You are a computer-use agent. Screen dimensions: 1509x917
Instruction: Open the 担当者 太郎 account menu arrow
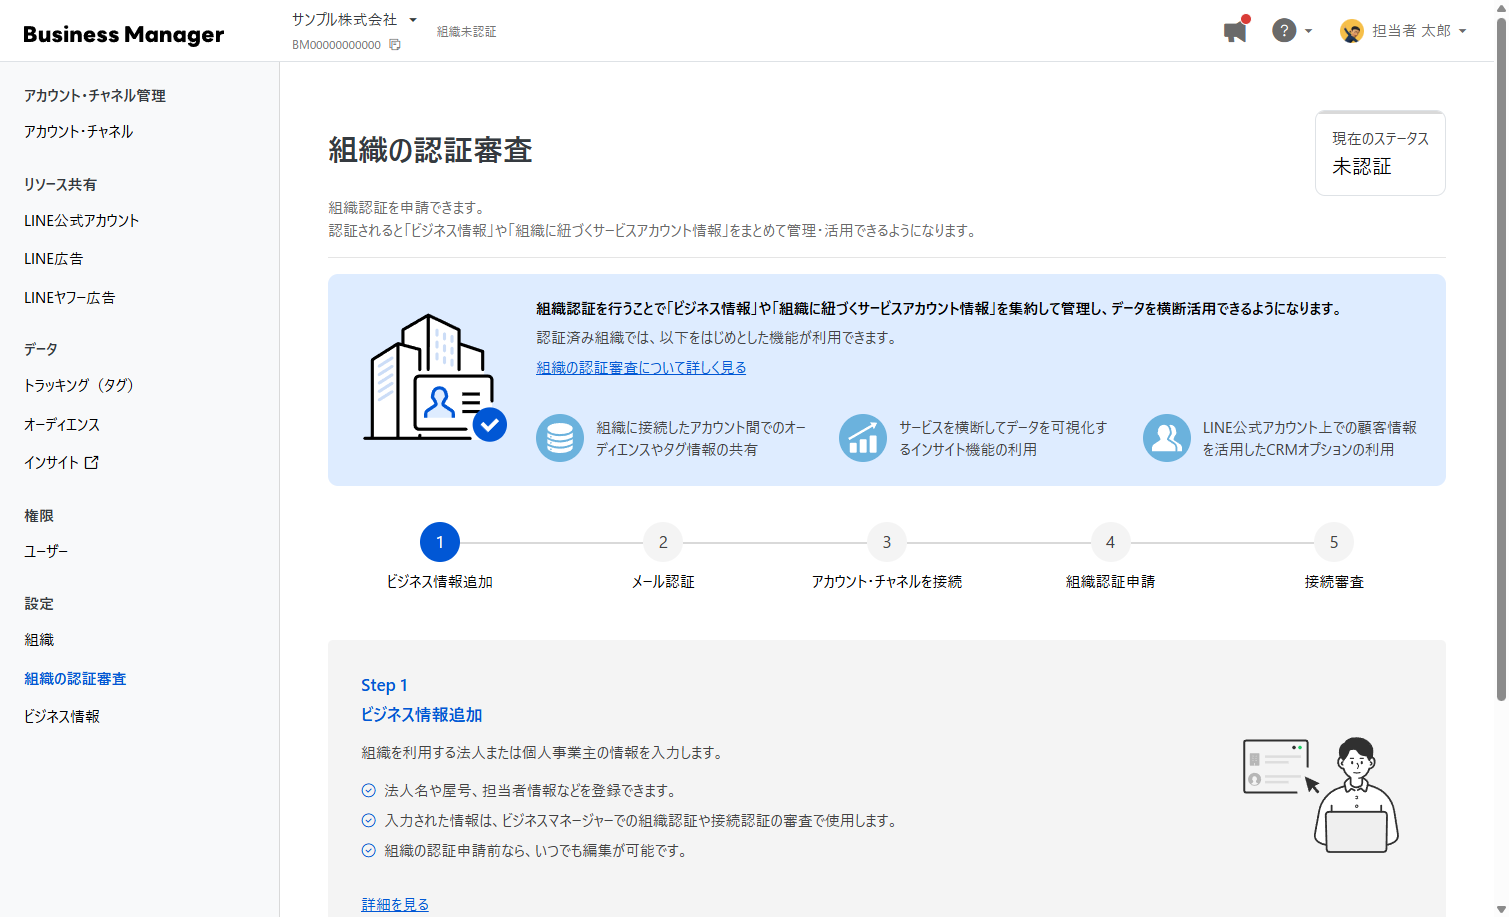[x=1462, y=31]
